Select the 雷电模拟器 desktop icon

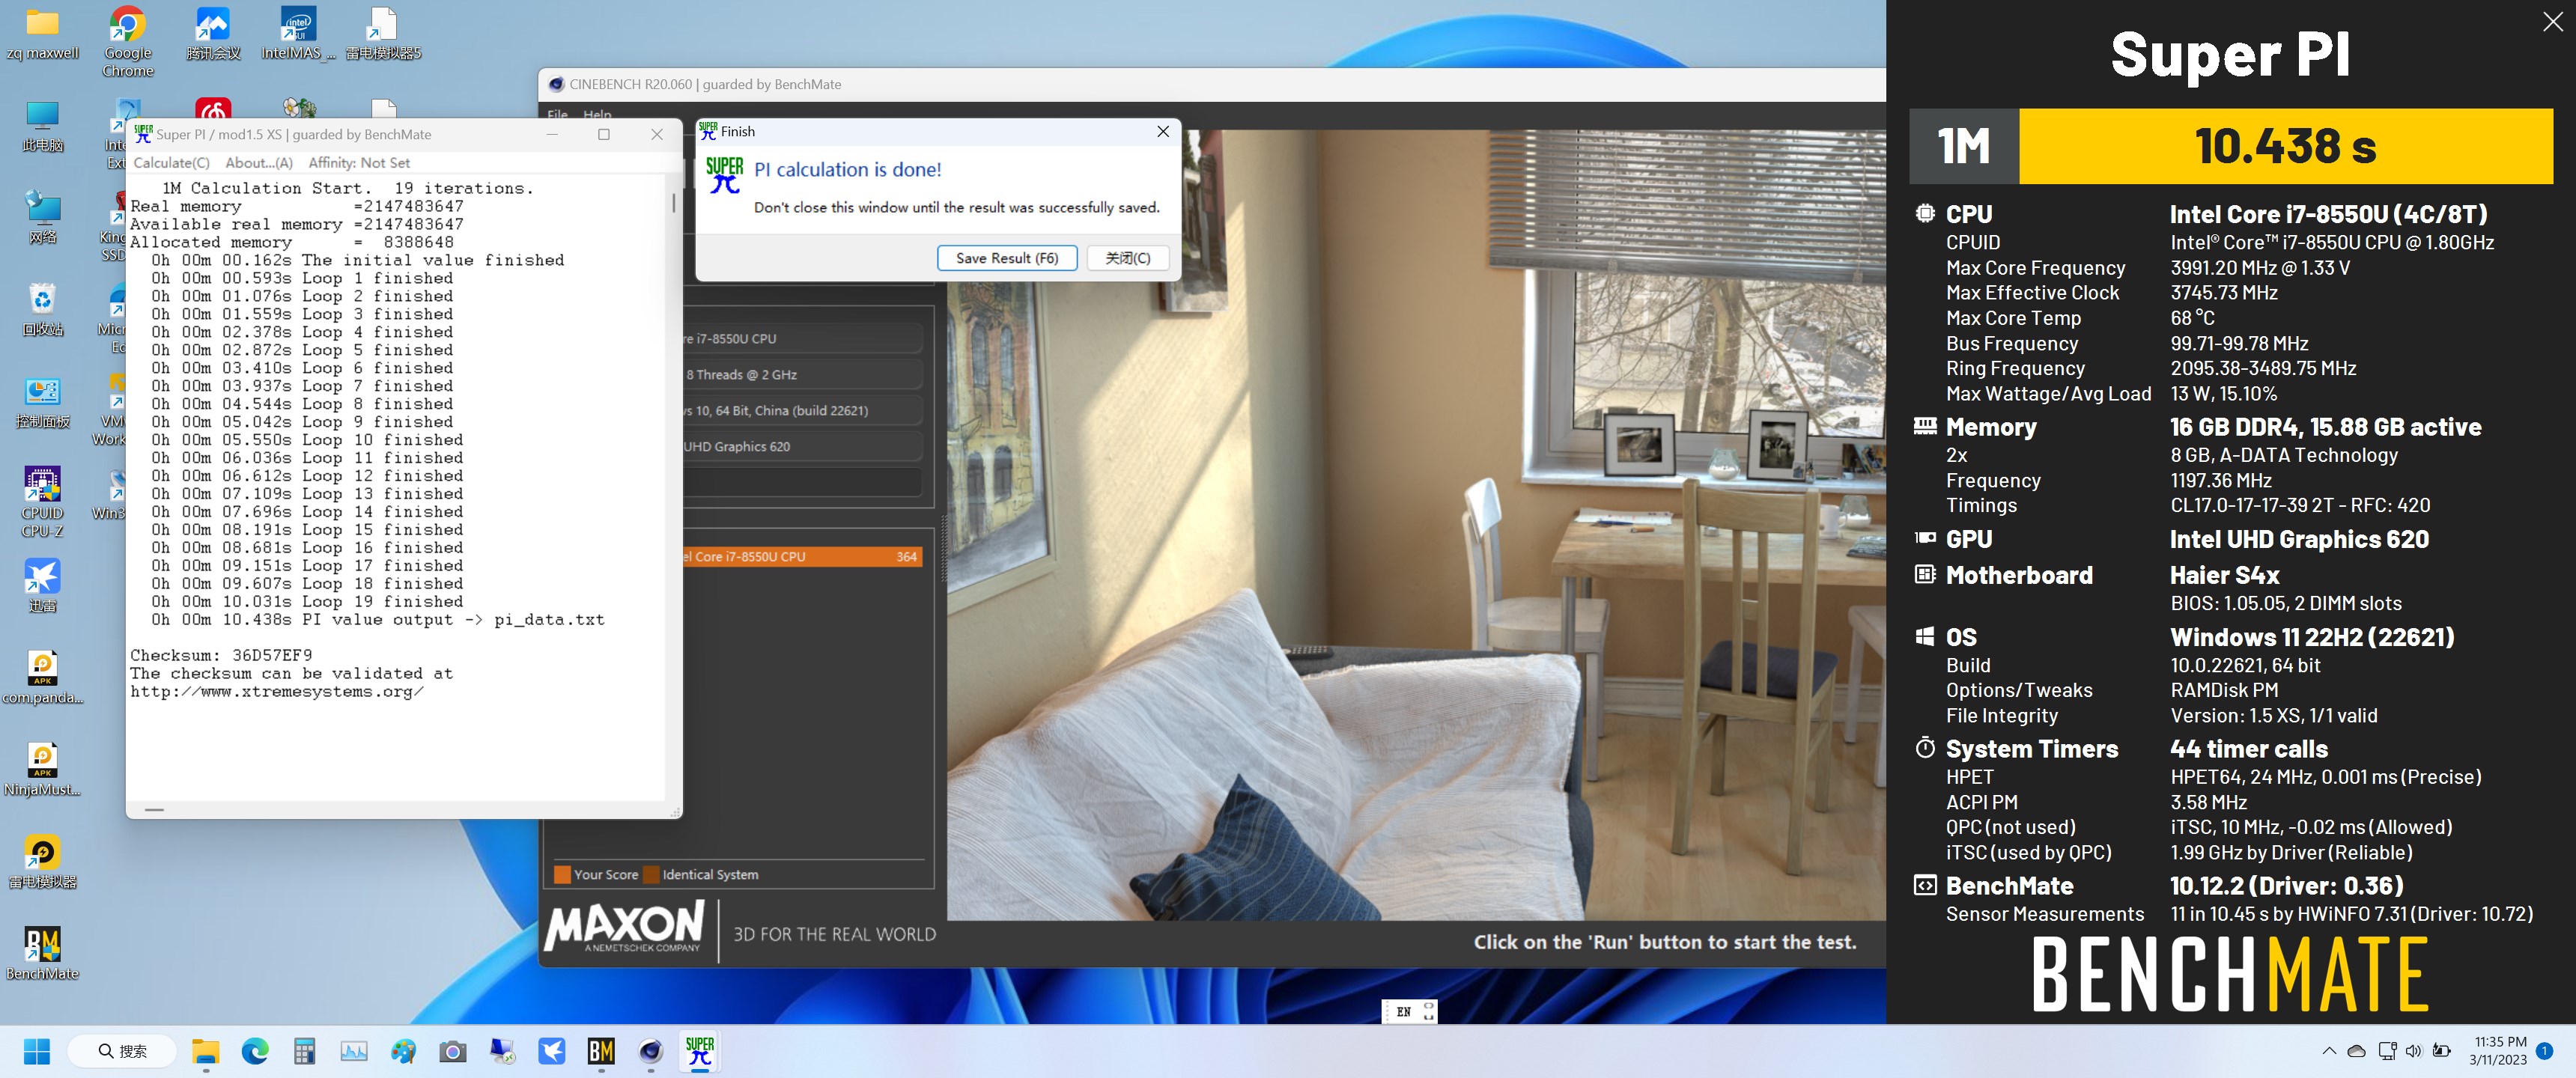pos(42,862)
